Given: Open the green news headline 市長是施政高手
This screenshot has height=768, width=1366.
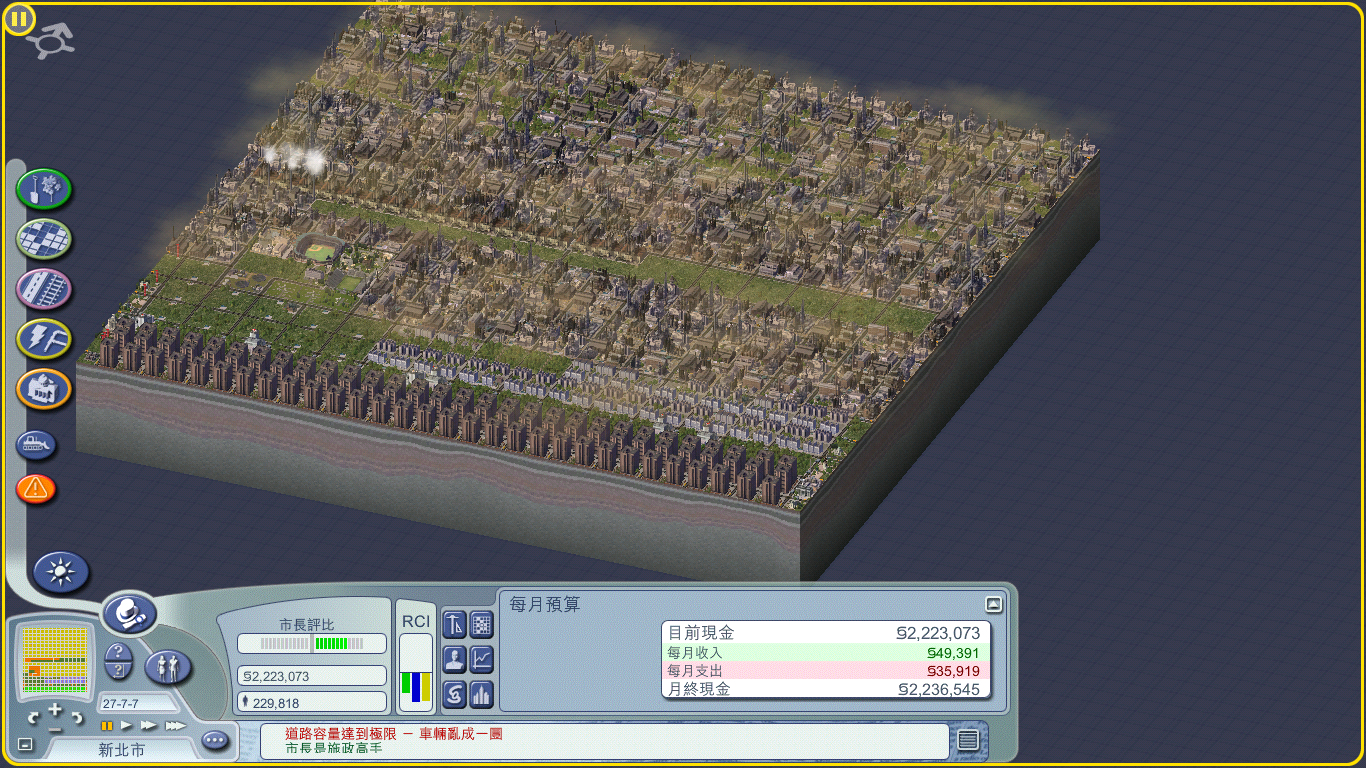Looking at the screenshot, I should click(334, 748).
